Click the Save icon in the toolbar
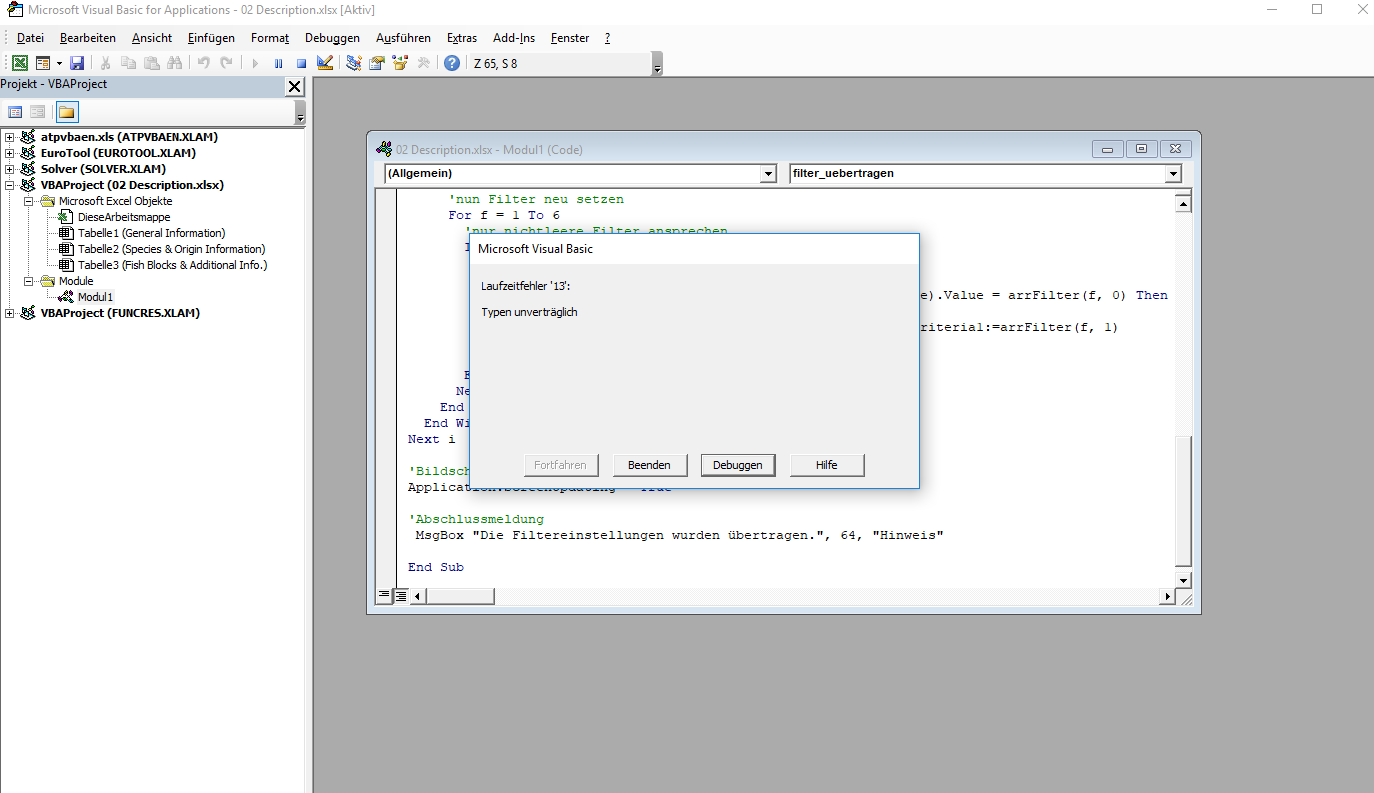 [x=77, y=63]
